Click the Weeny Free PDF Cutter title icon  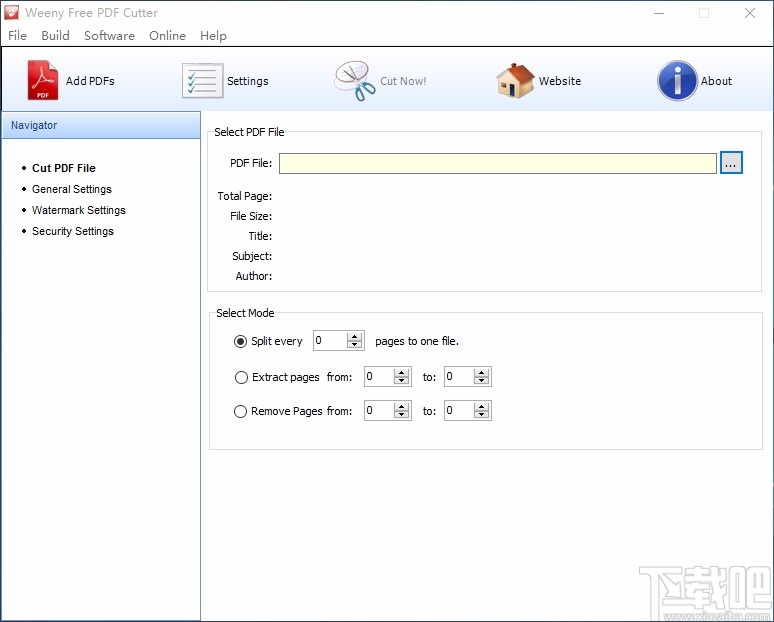tap(11, 13)
